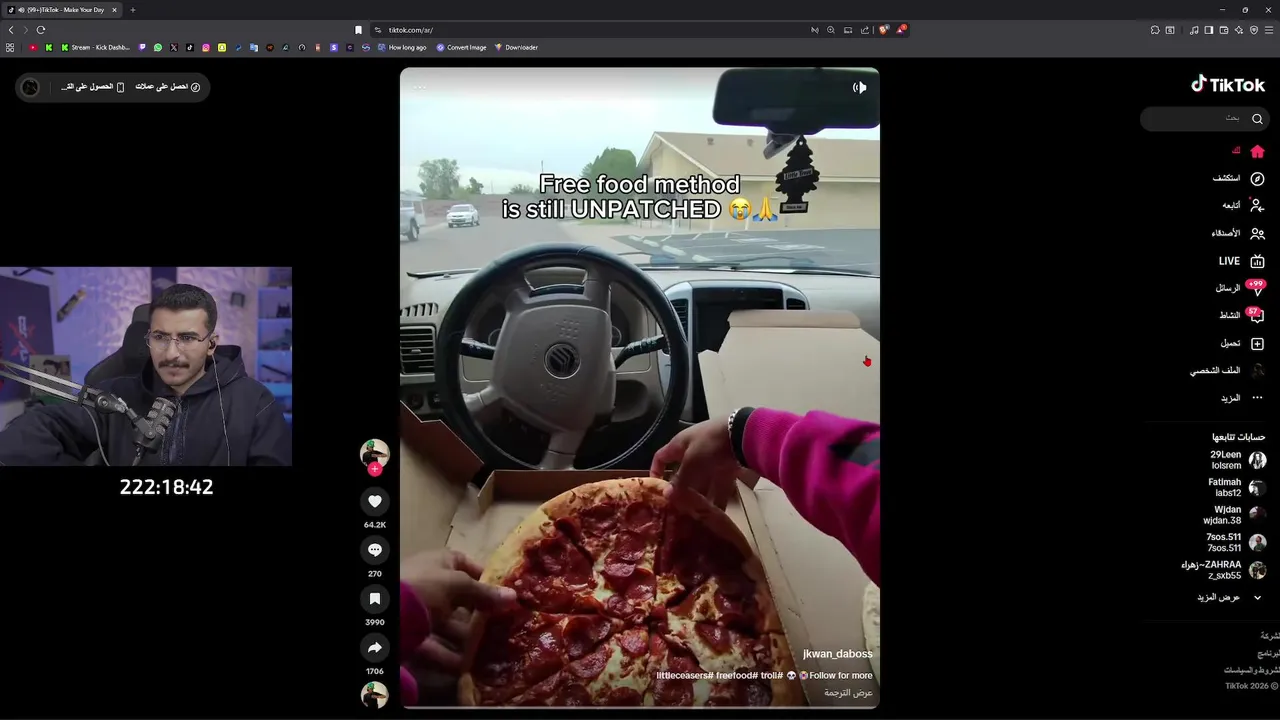Image resolution: width=1280 pixels, height=720 pixels.
Task: Click the 'الحصول على التطبيق' get app button
Action: 93,87
